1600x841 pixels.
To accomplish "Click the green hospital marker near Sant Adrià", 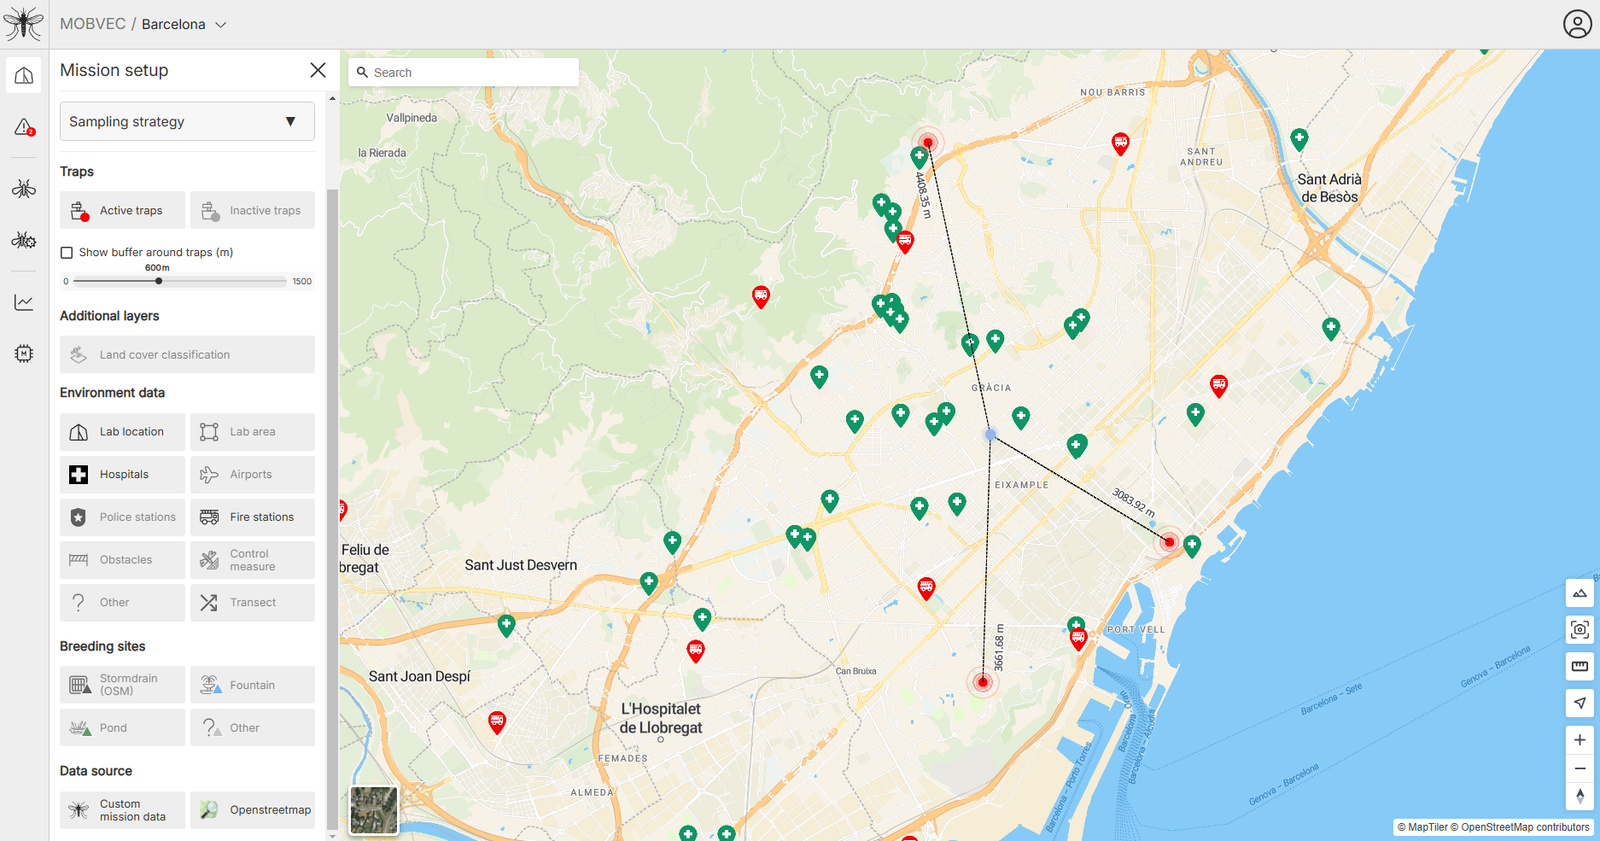I will coord(1299,139).
